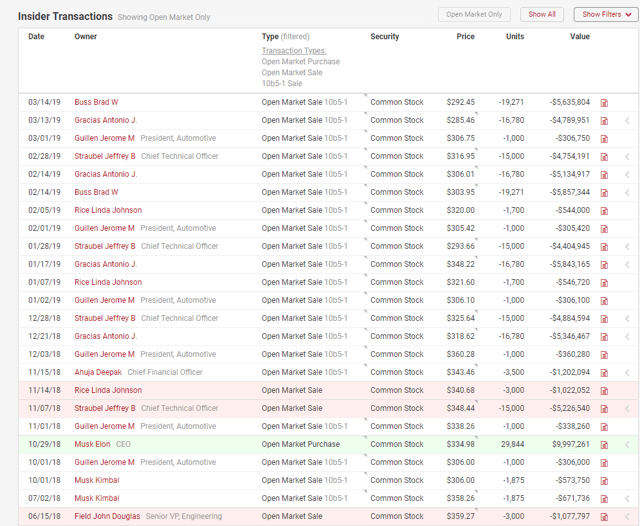Select units 29,844 in Musk Elon row
The width and height of the screenshot is (640, 526).
(x=513, y=444)
